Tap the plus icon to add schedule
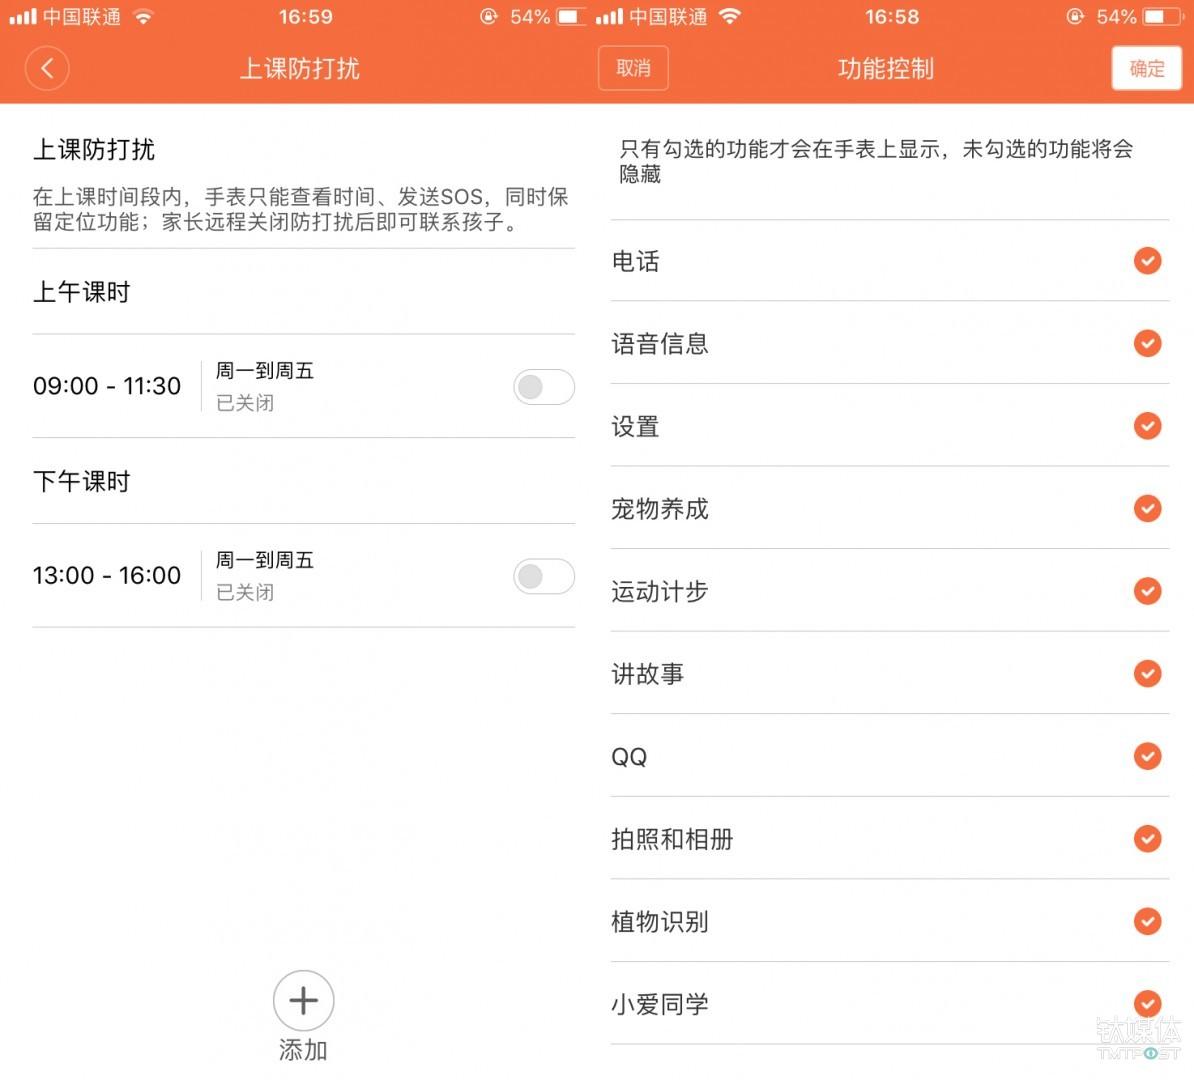Screen dimensions: 1194x1080 (303, 1000)
